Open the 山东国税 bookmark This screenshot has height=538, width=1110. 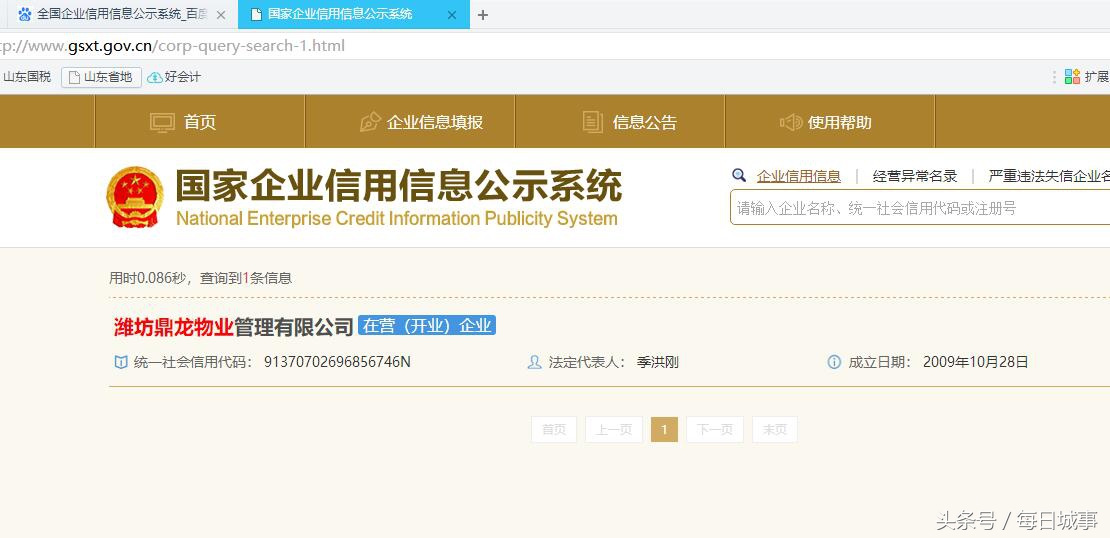coord(27,77)
